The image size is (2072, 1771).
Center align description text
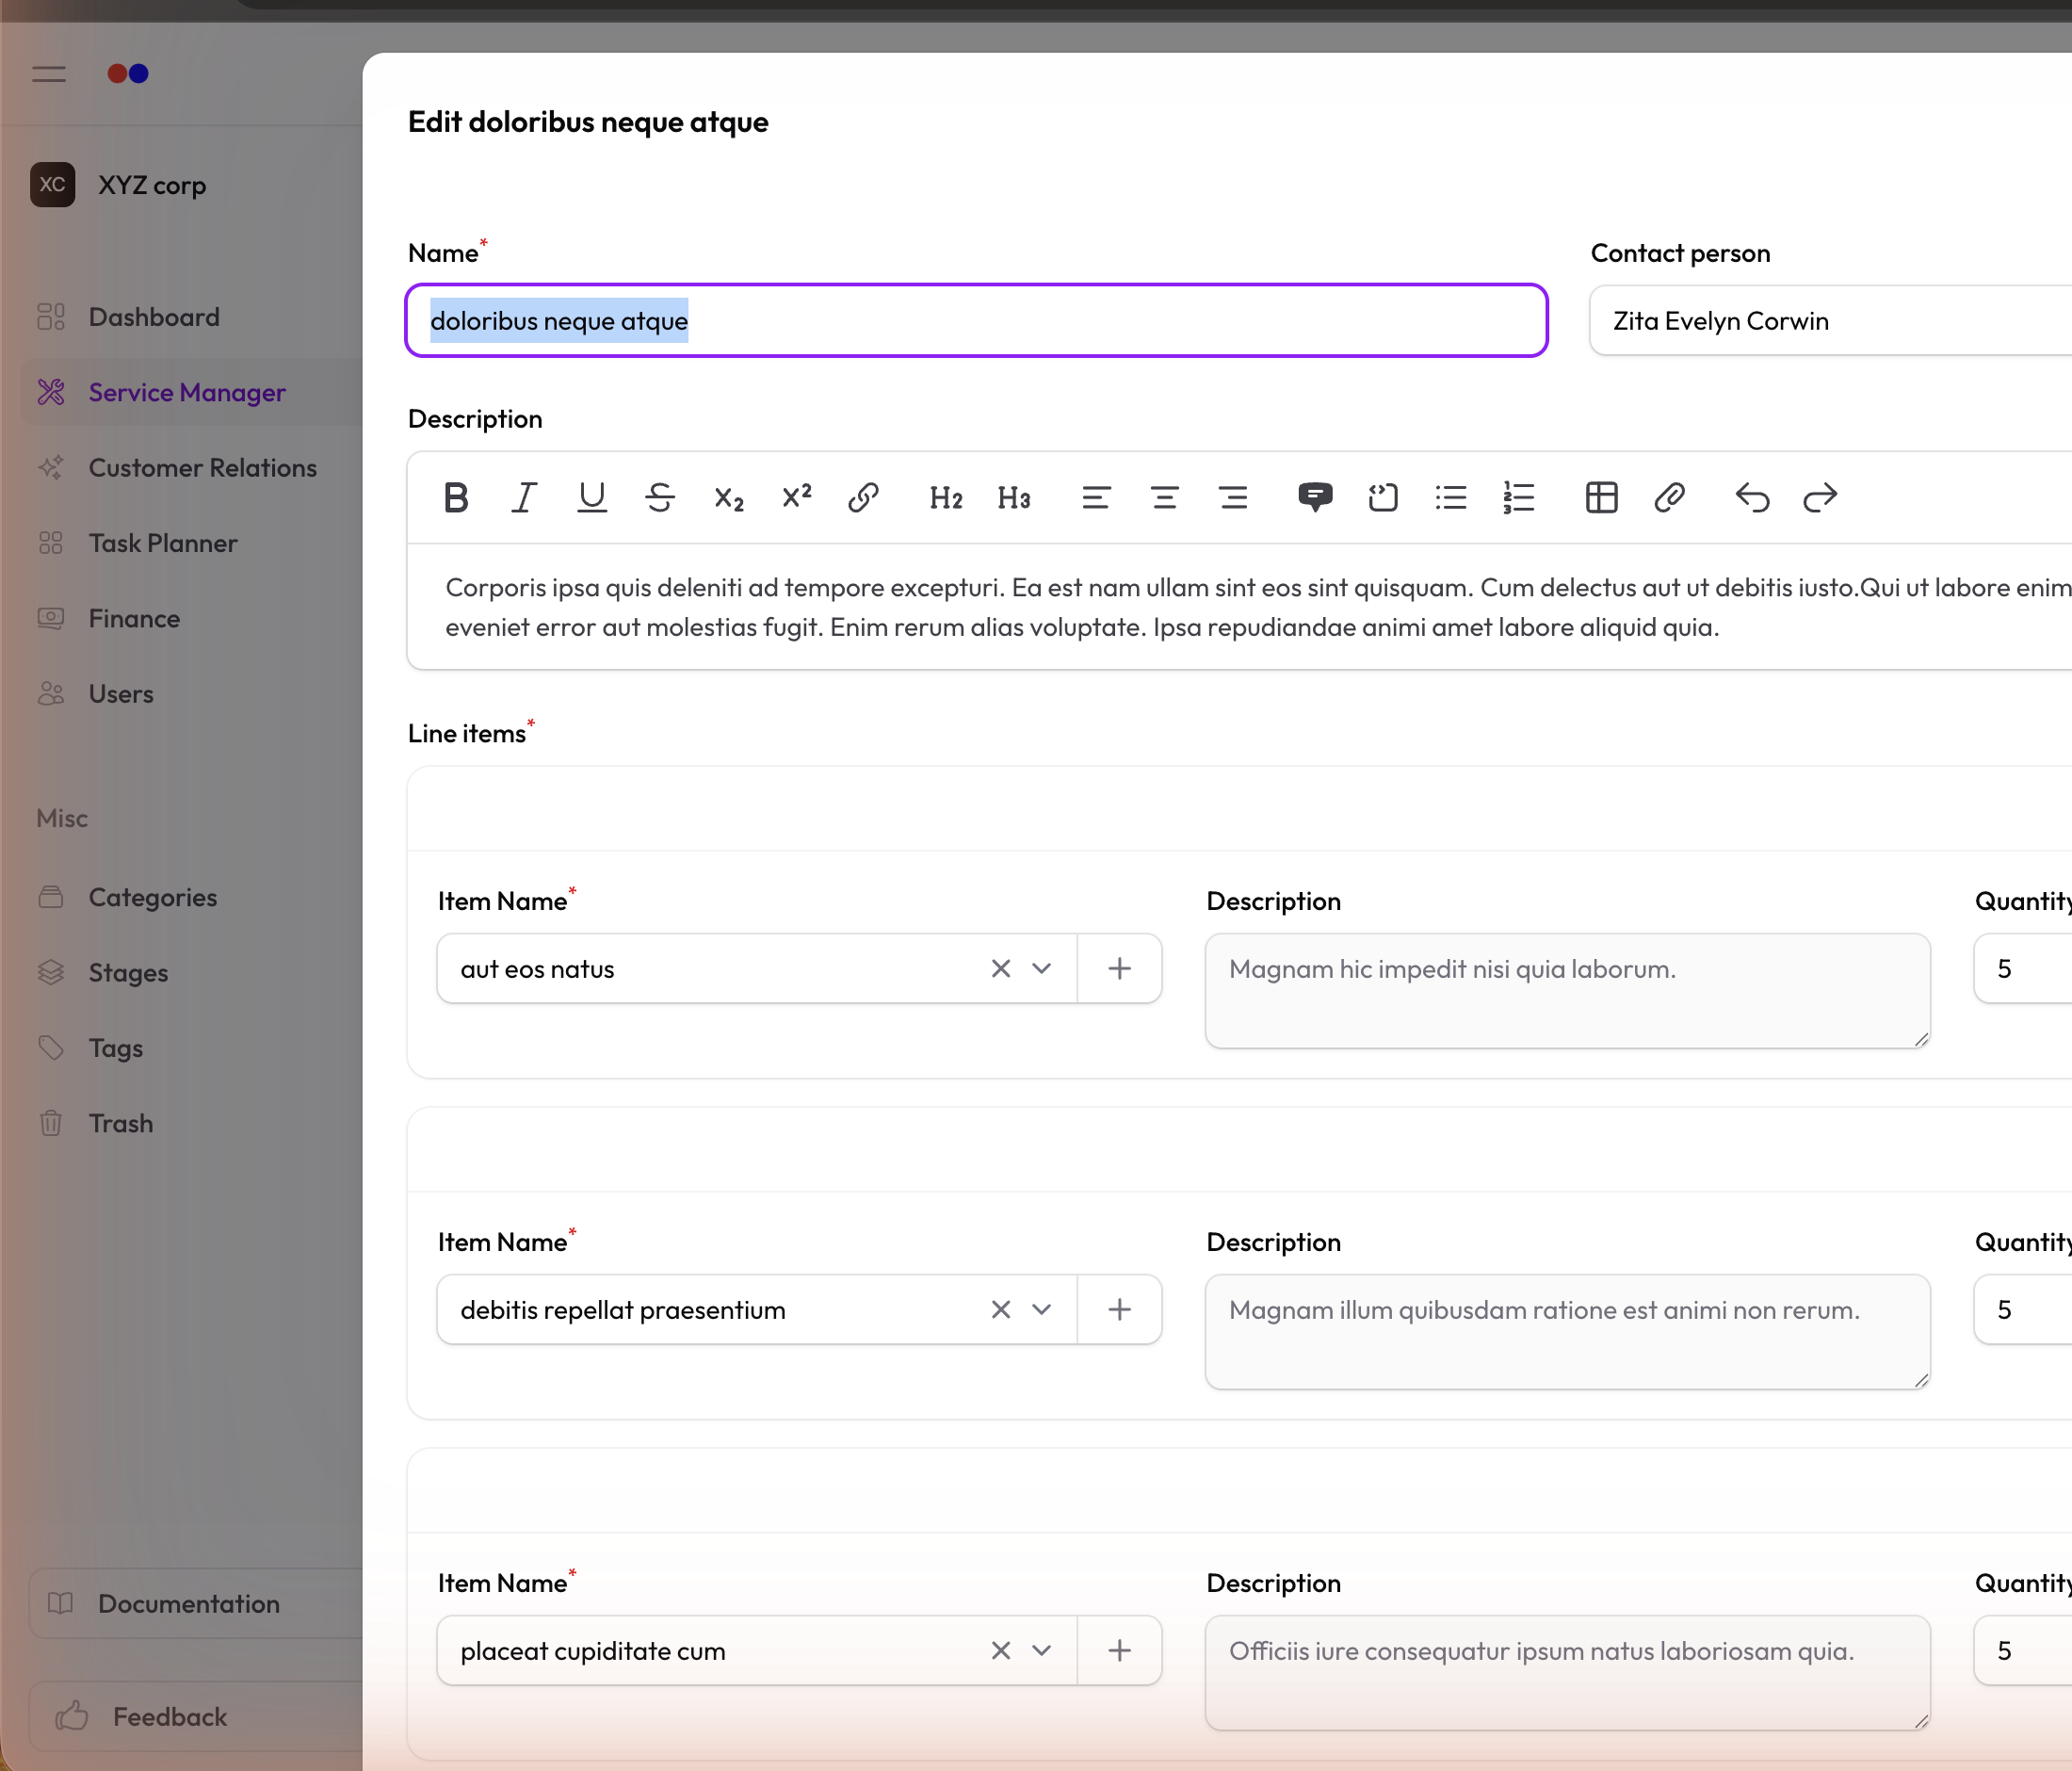click(1165, 497)
